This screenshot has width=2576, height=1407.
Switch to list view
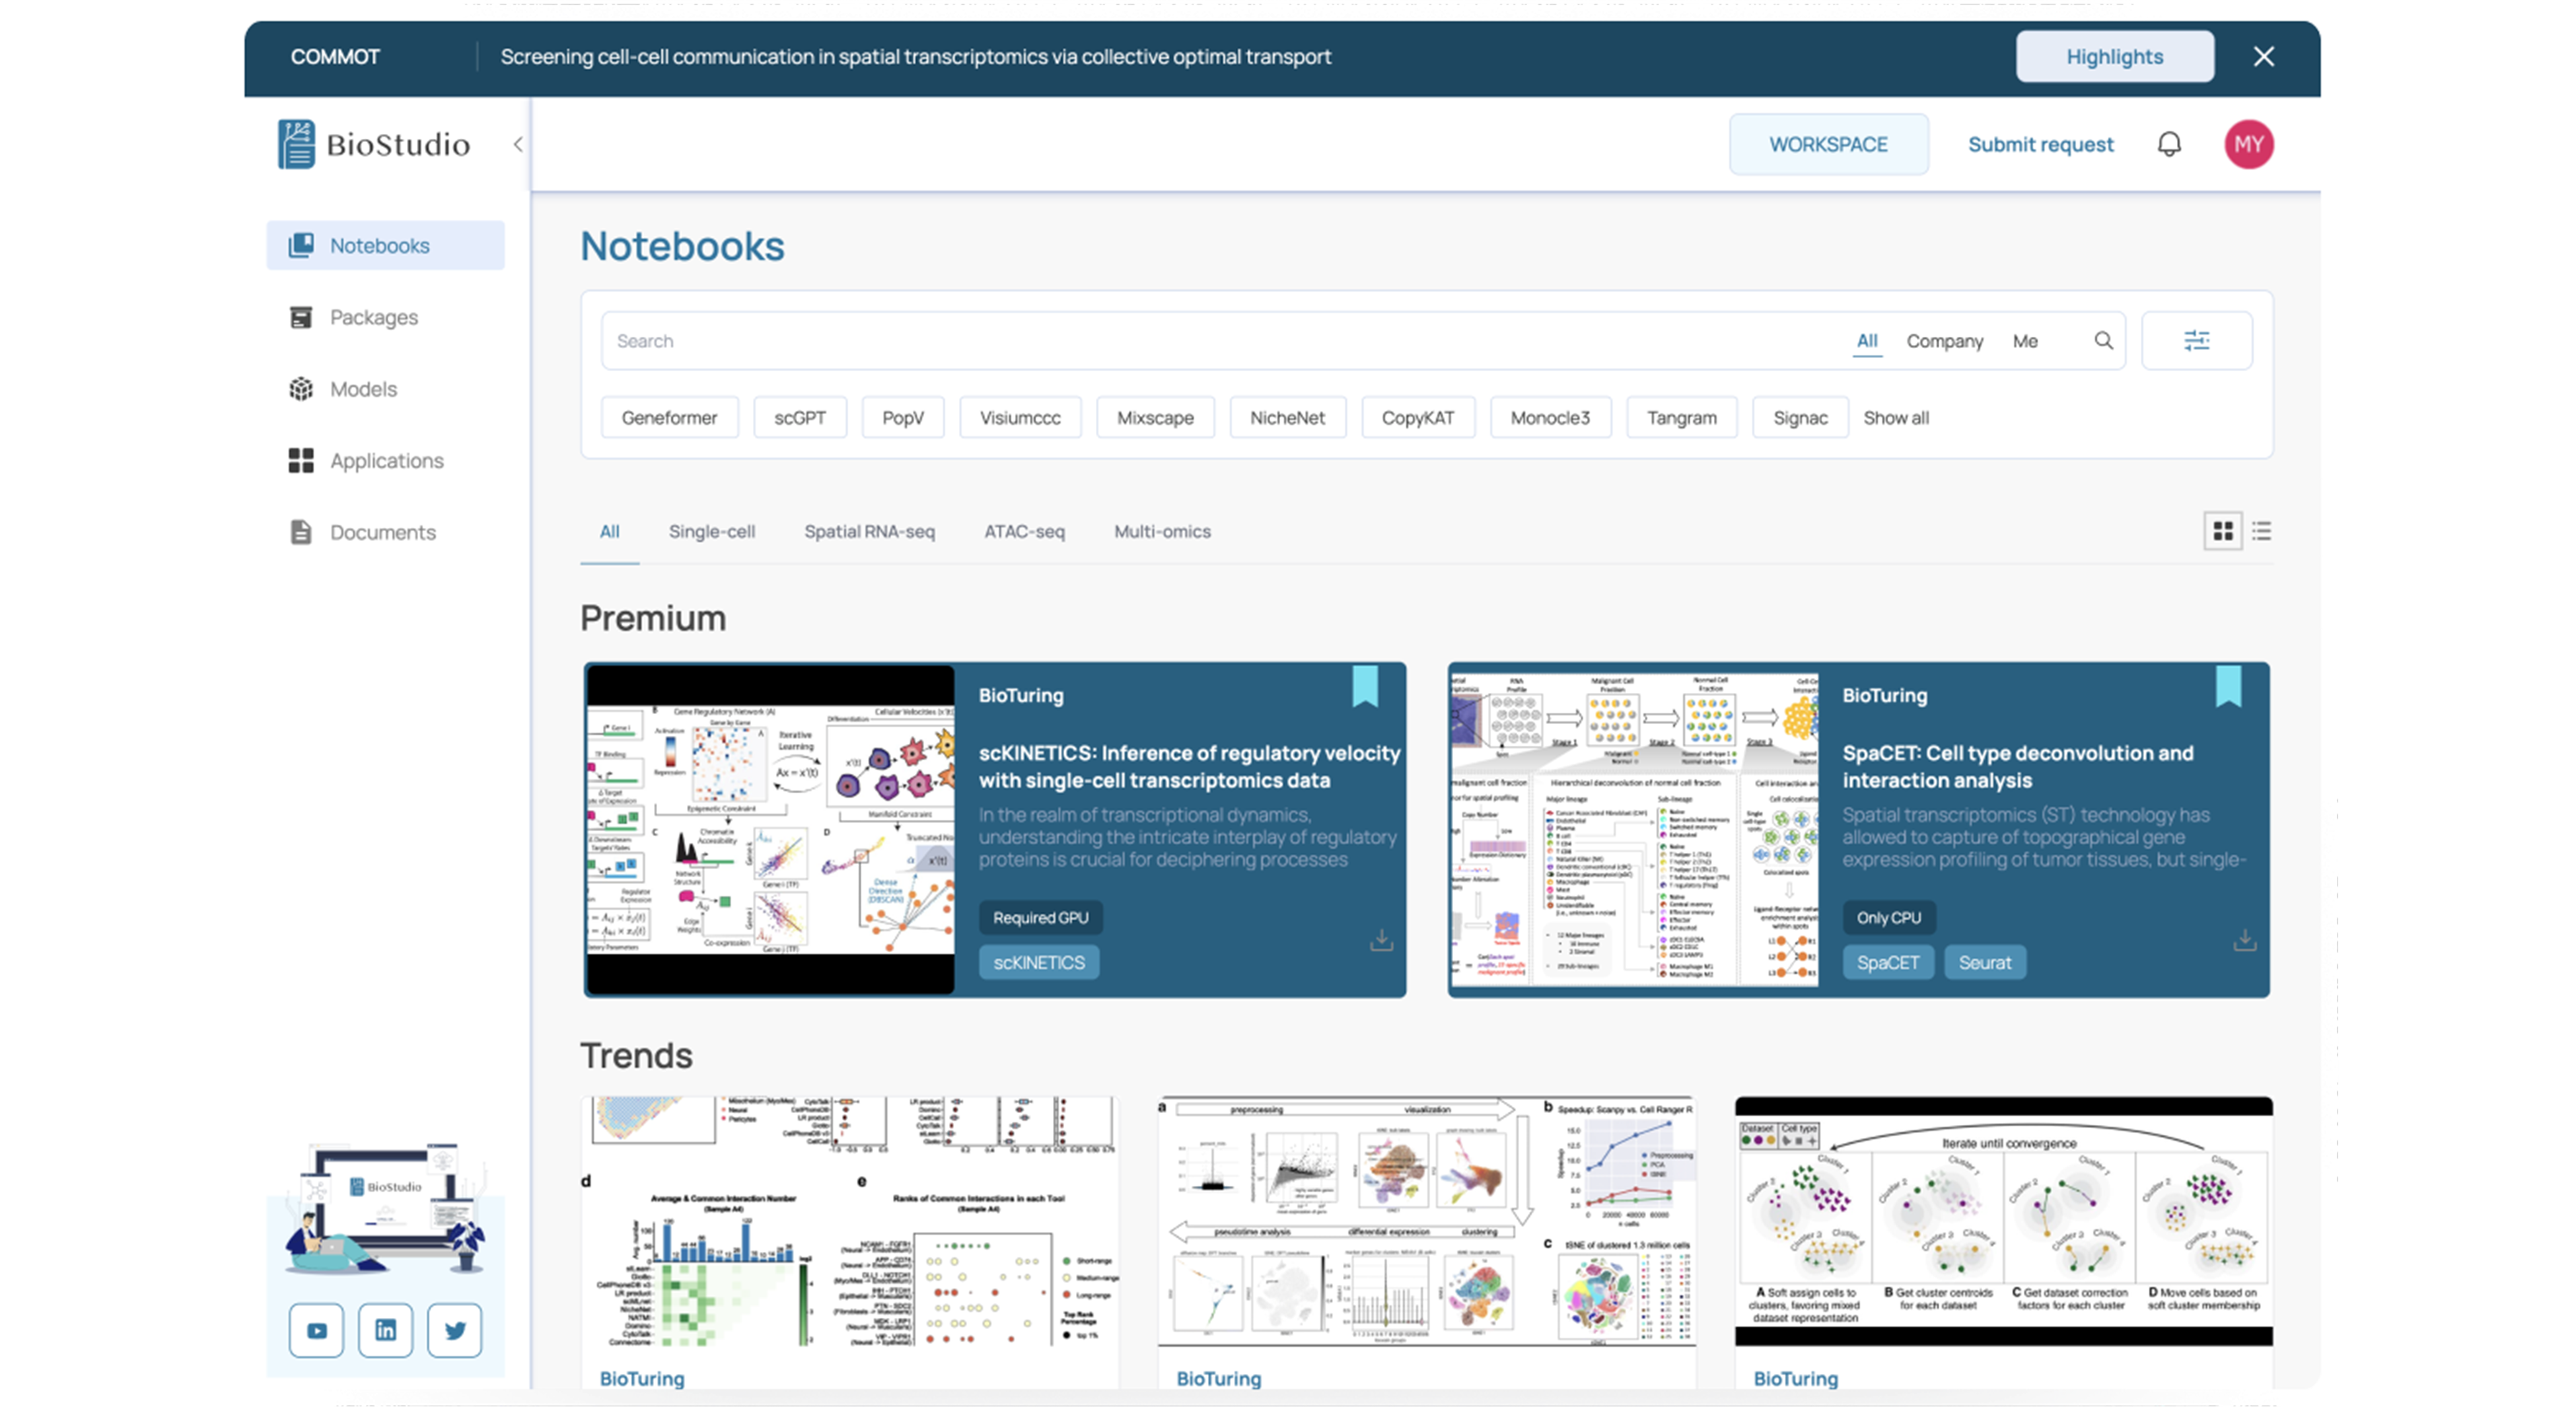2261,532
